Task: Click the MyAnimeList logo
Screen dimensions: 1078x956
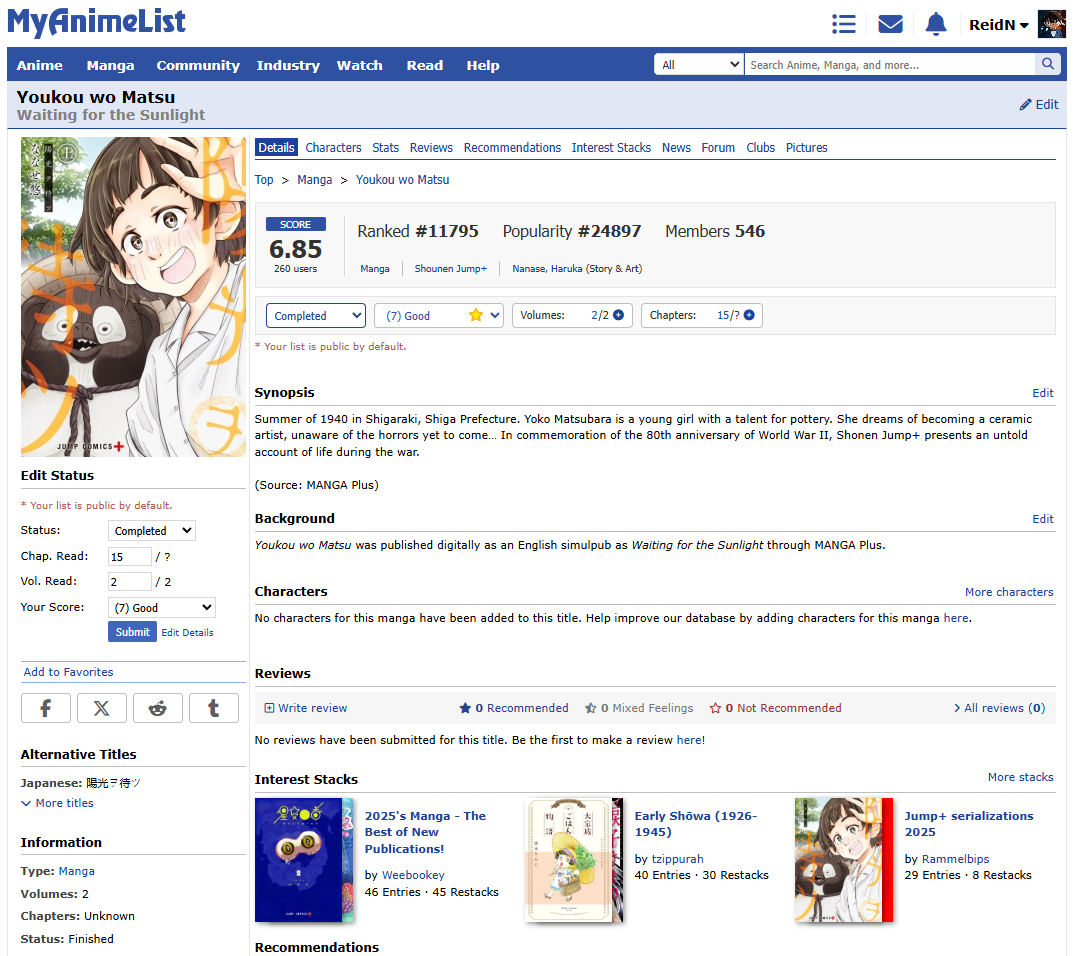Action: [96, 22]
